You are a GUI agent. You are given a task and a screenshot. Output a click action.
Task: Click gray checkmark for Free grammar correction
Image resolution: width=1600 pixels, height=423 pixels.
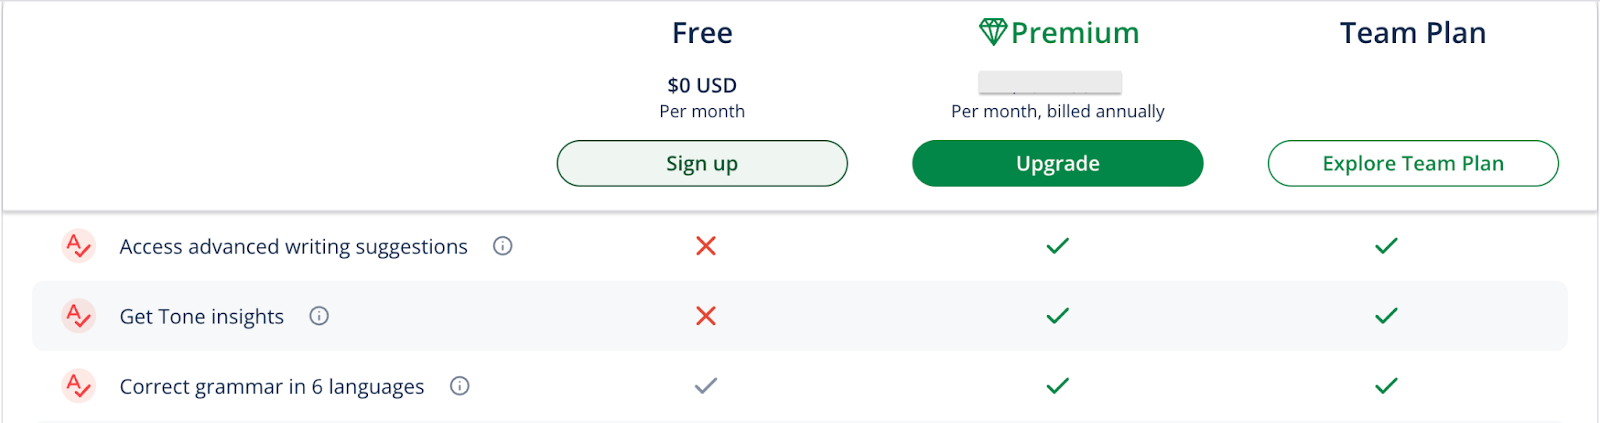coord(706,386)
